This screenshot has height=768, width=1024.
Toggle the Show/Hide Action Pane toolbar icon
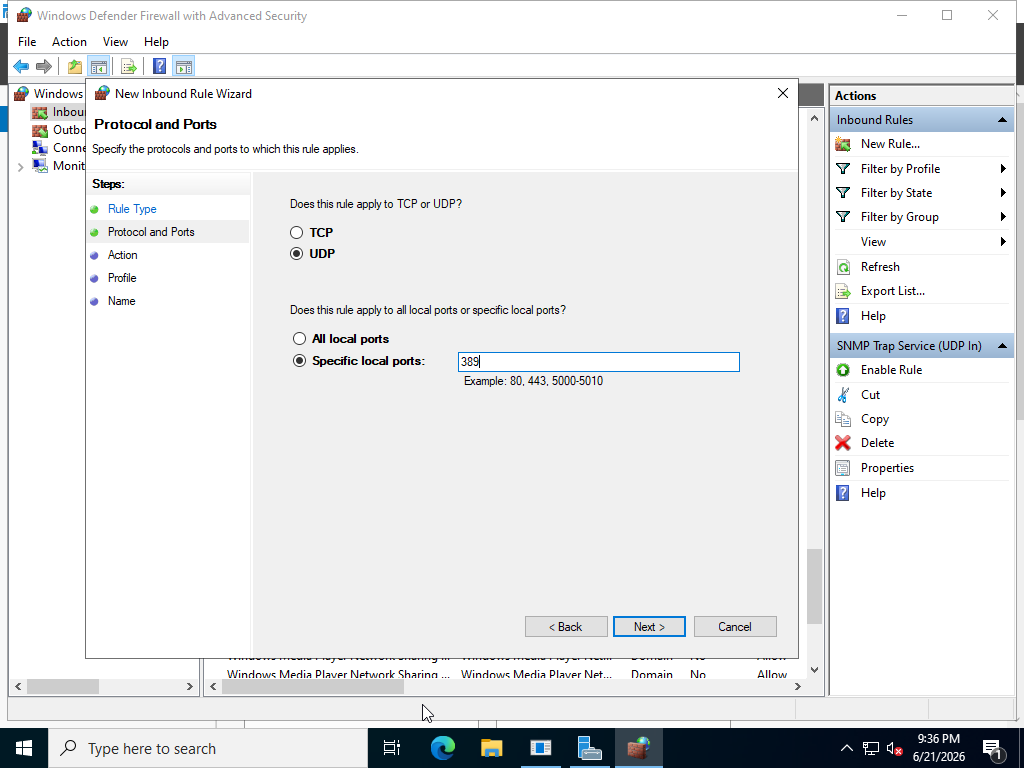pos(184,66)
